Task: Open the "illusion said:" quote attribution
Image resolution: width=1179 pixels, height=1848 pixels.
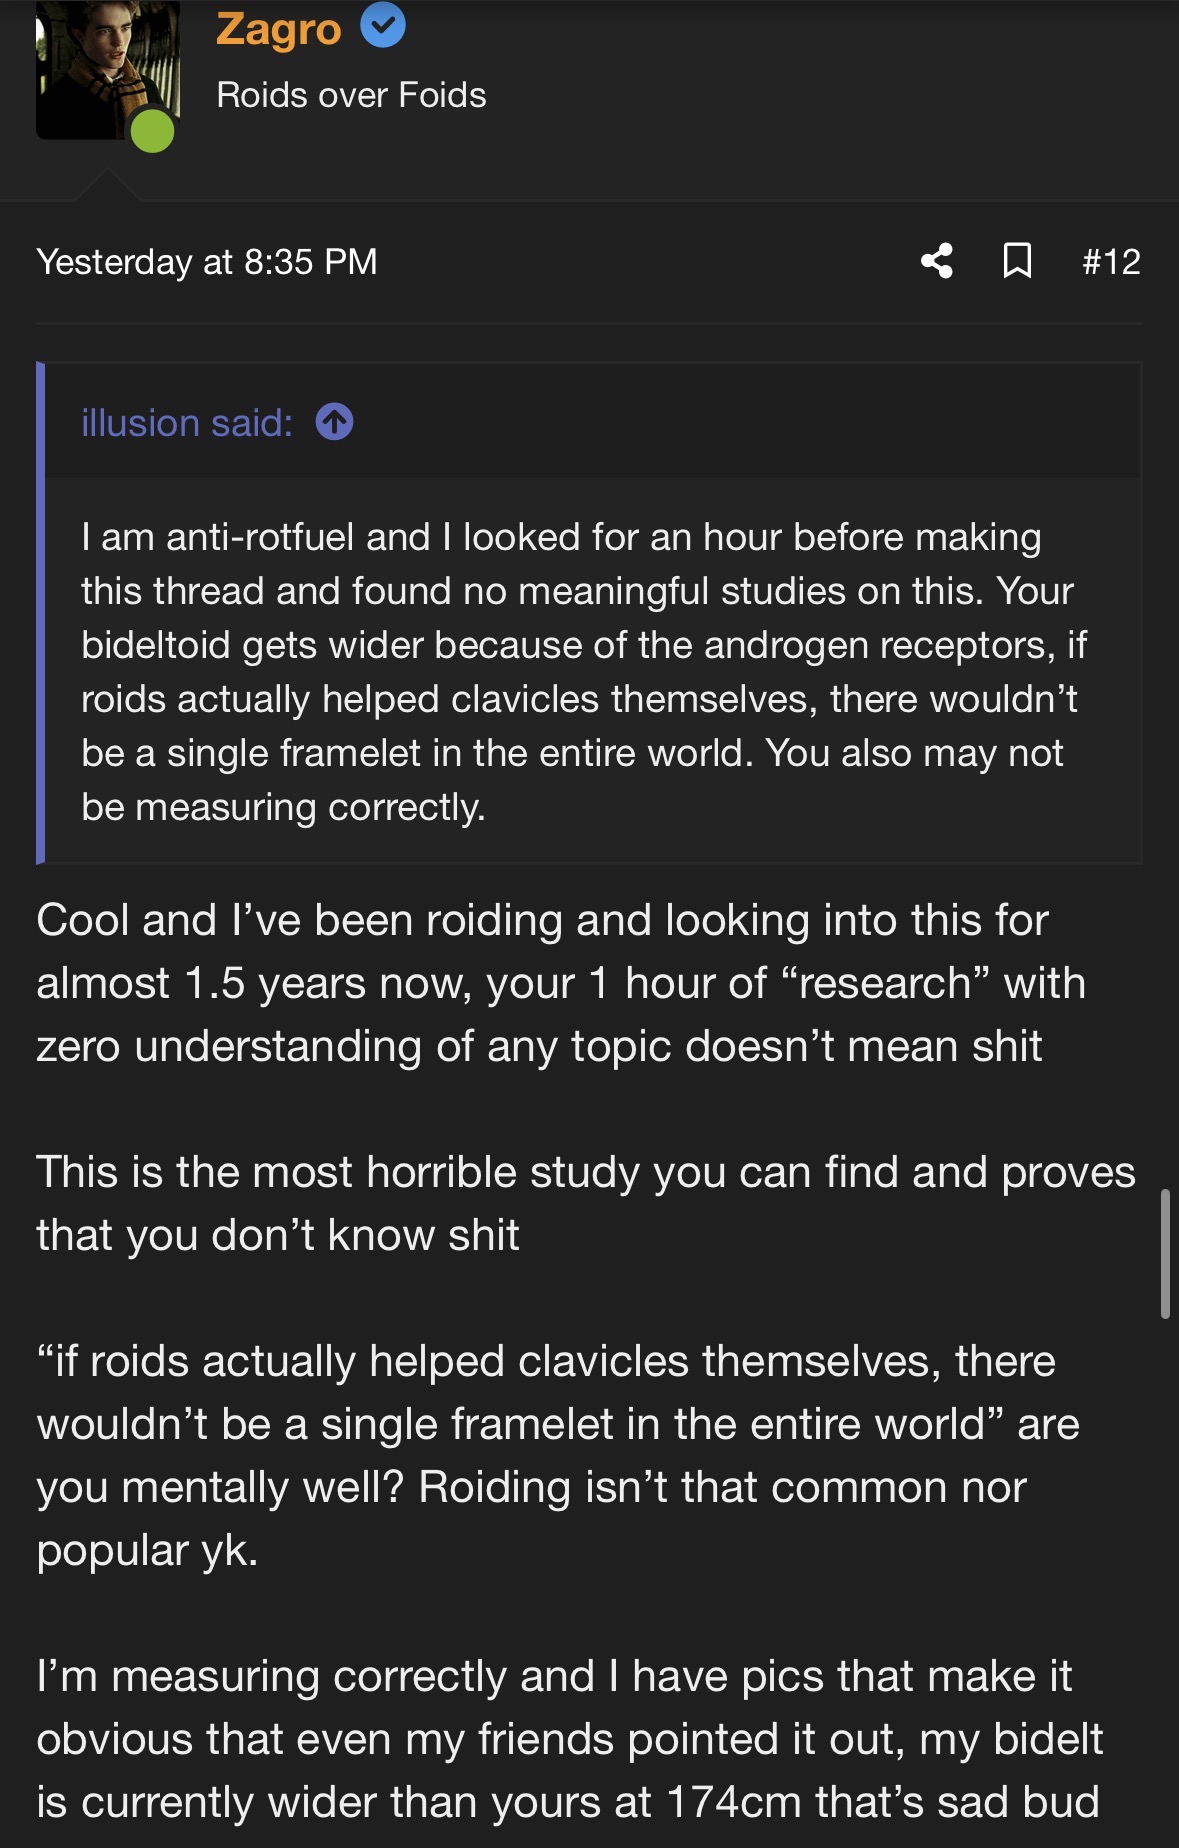Action: pos(187,423)
